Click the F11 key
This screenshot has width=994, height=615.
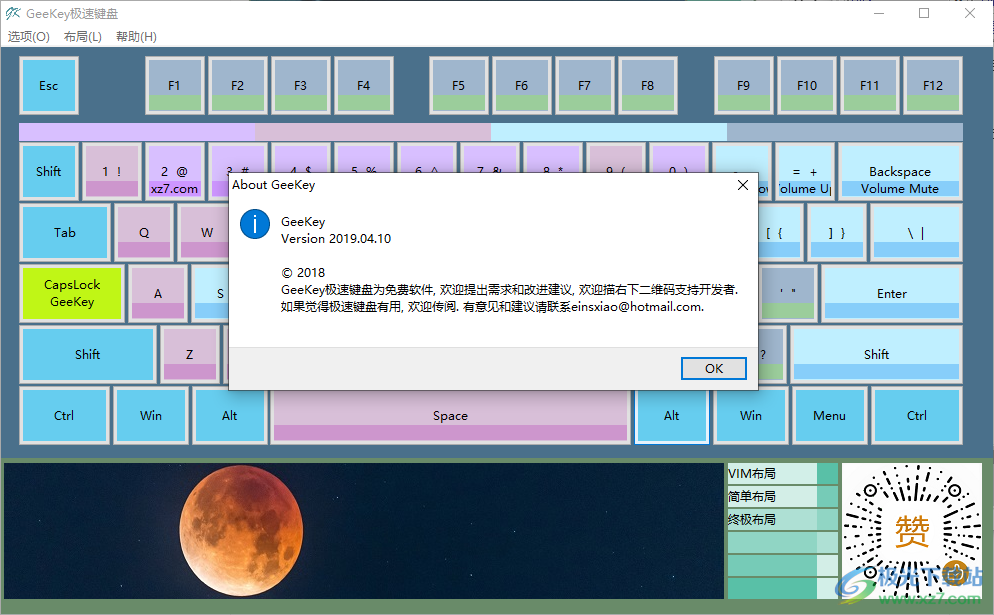[870, 86]
